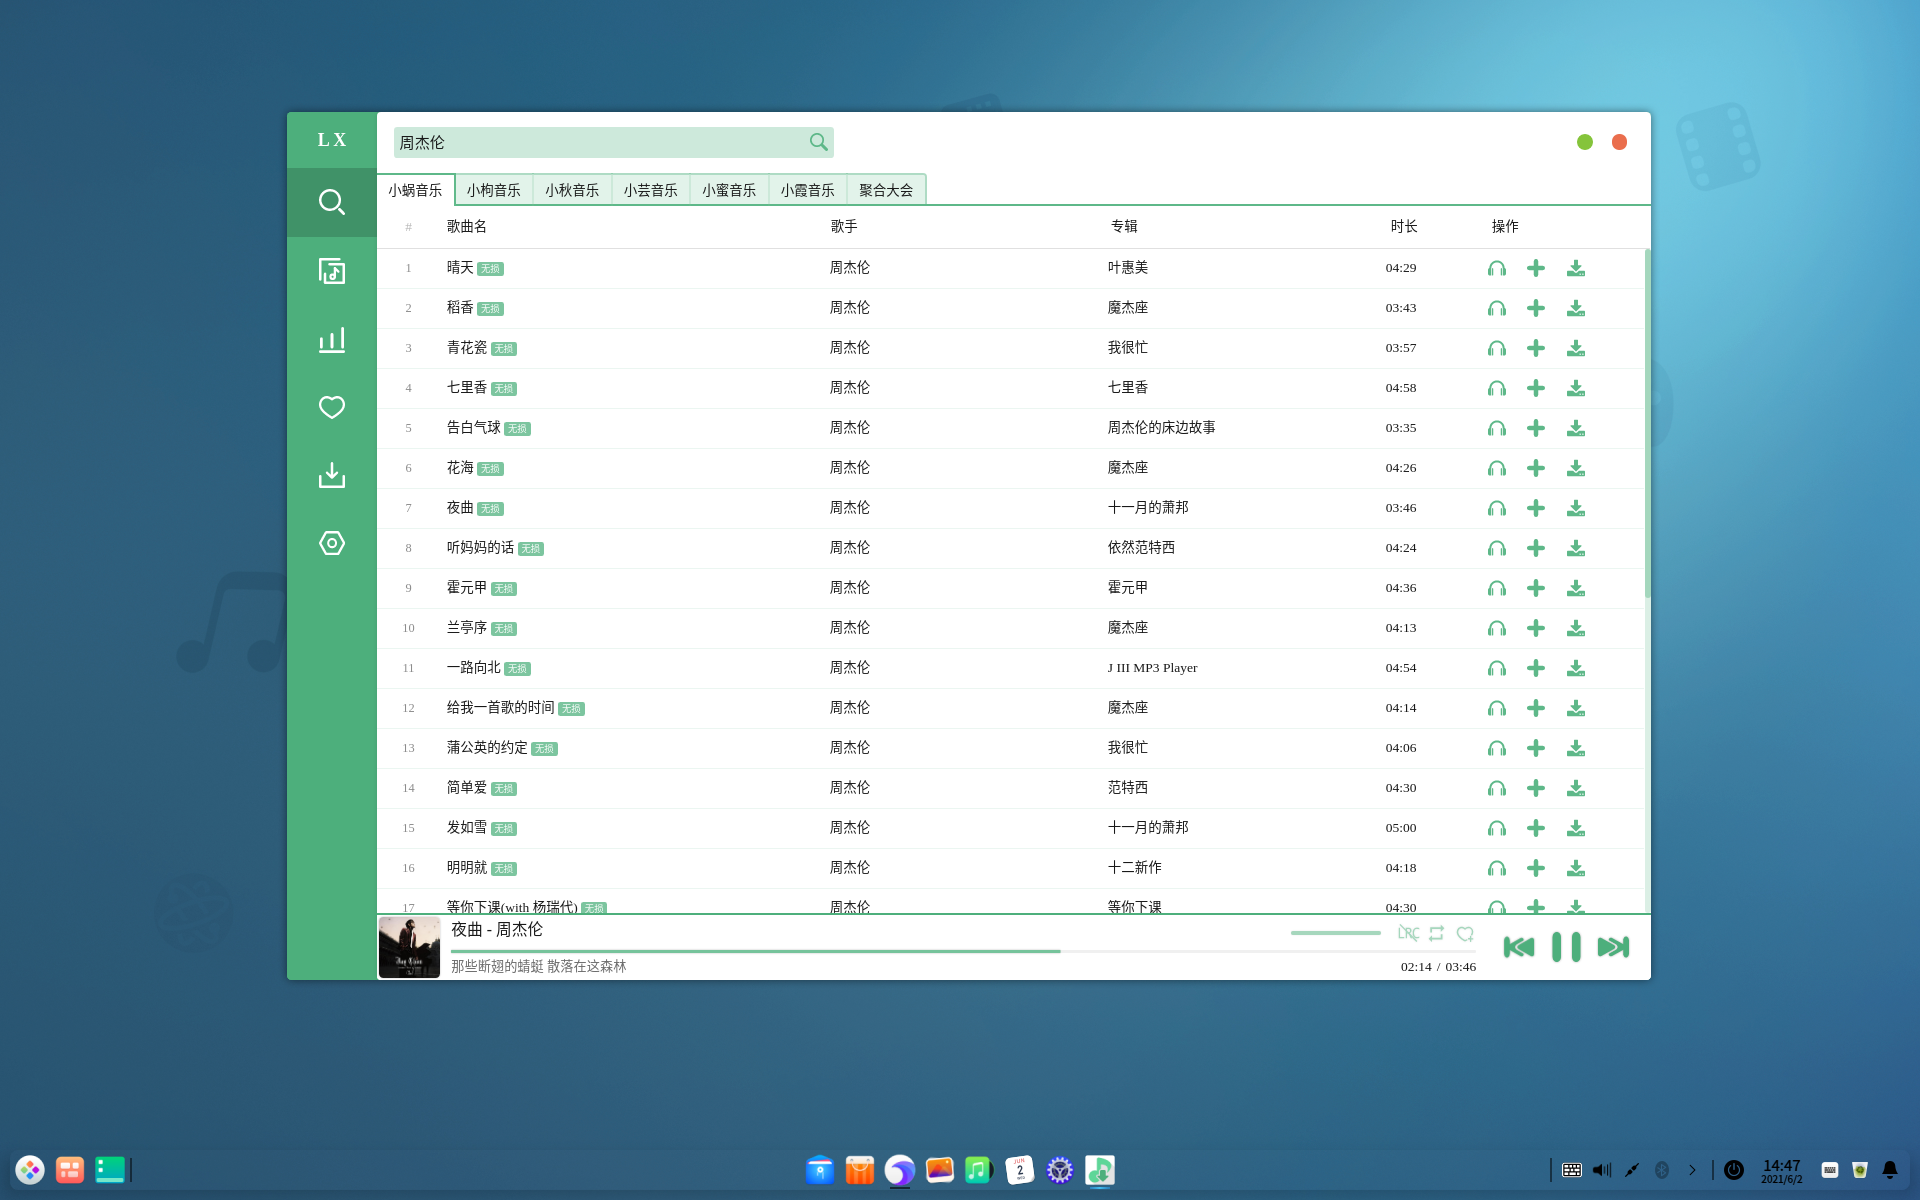Switch to the 聚合大会 tab
Screen dimensions: 1920x1200
[886, 190]
